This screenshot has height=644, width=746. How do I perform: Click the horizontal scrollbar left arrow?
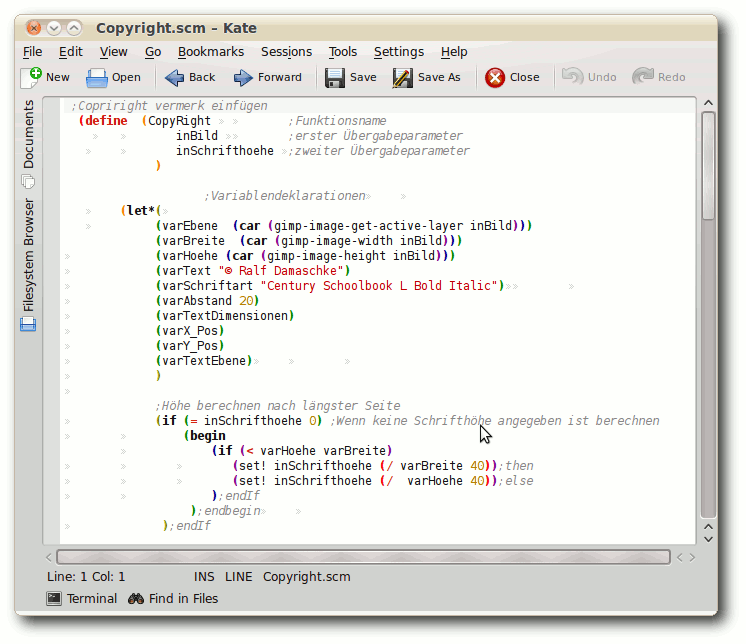(x=49, y=557)
